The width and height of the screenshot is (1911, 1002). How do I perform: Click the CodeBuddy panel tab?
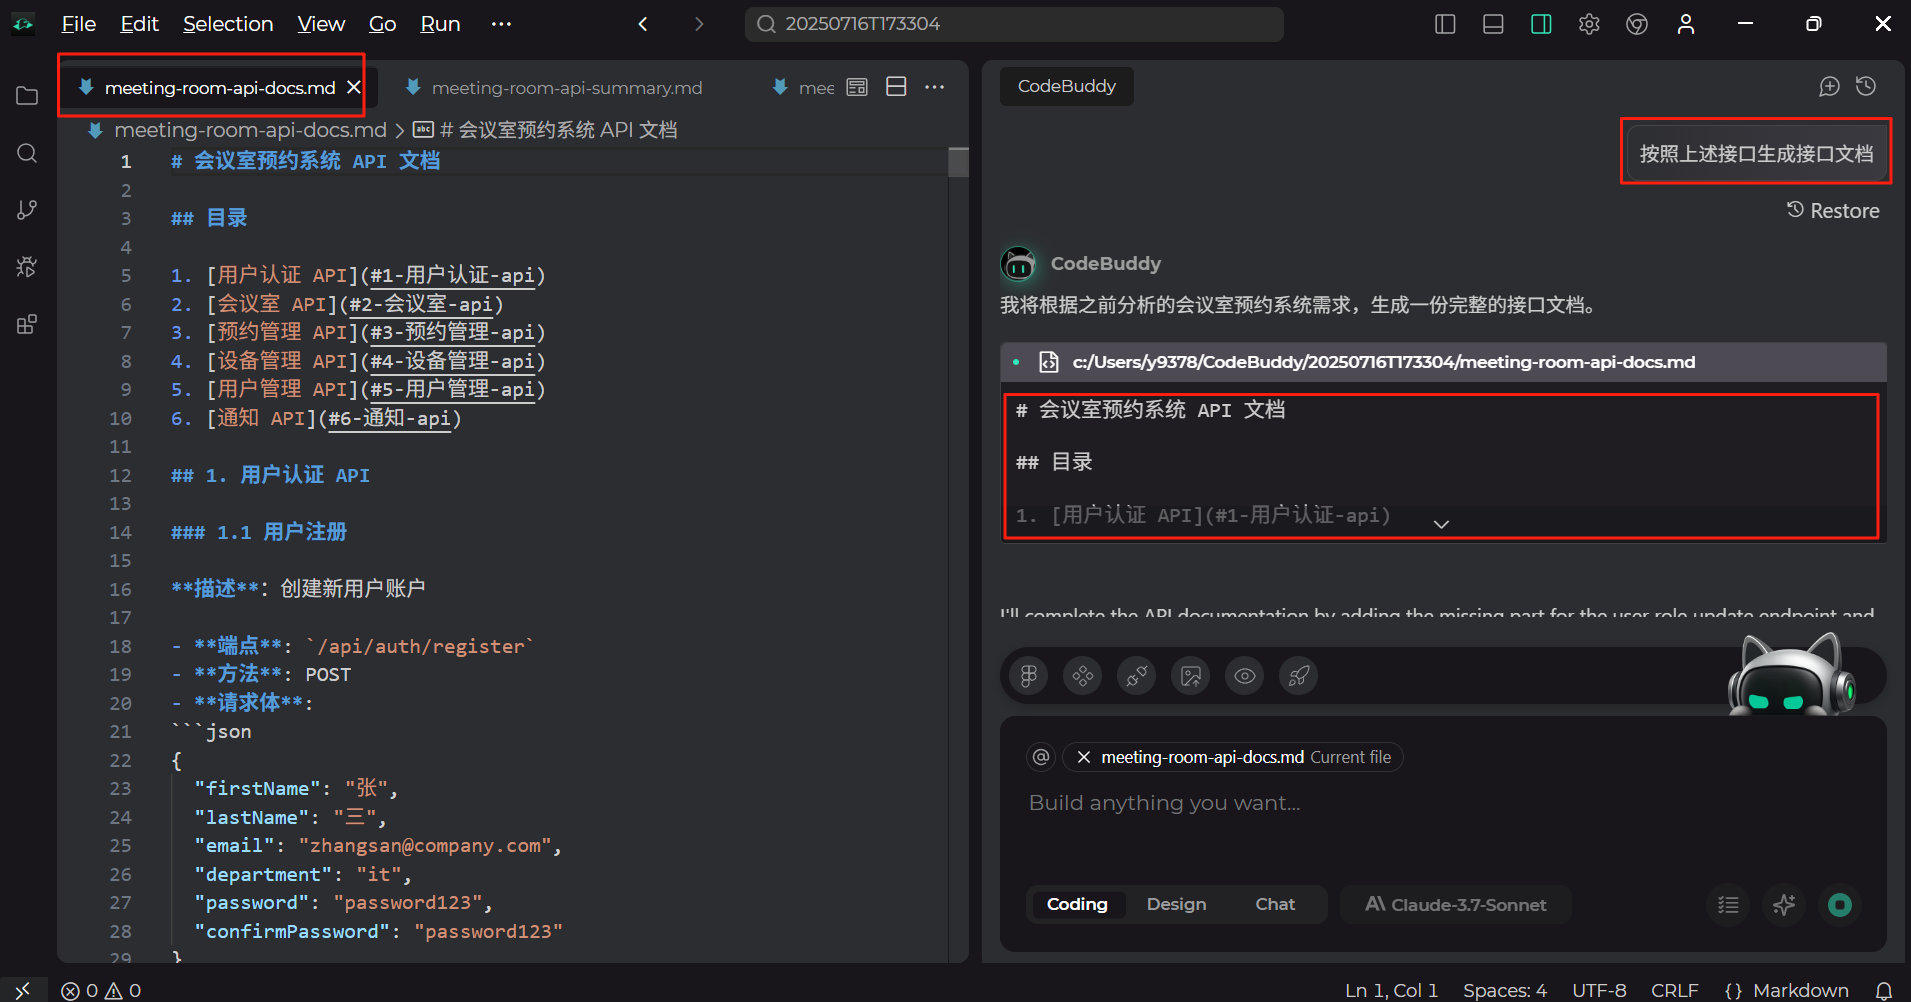(x=1066, y=86)
